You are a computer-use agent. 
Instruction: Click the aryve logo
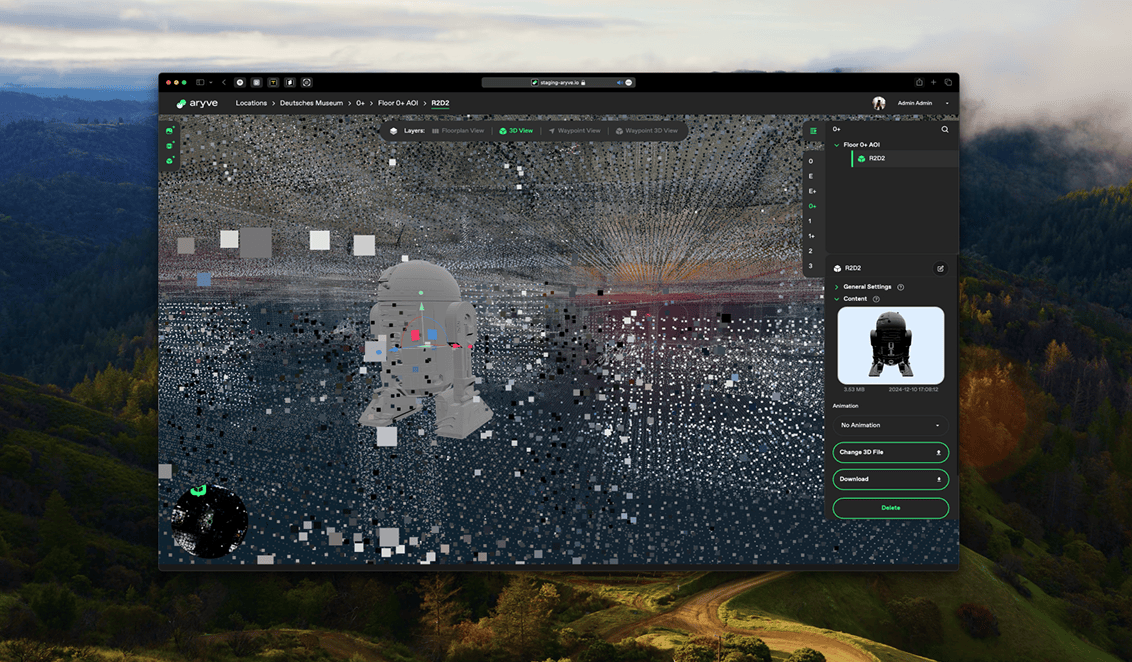pyautogui.click(x=196, y=103)
